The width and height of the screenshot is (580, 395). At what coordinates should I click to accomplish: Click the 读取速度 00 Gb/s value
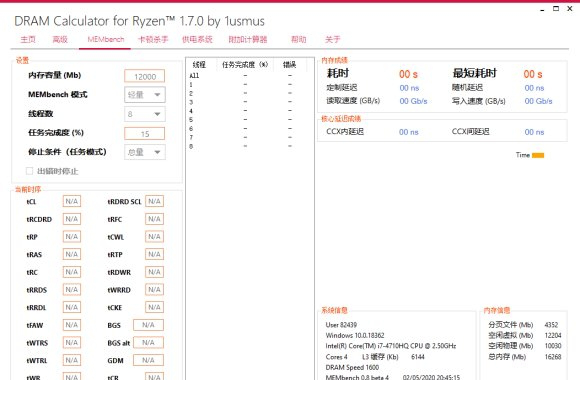(413, 101)
